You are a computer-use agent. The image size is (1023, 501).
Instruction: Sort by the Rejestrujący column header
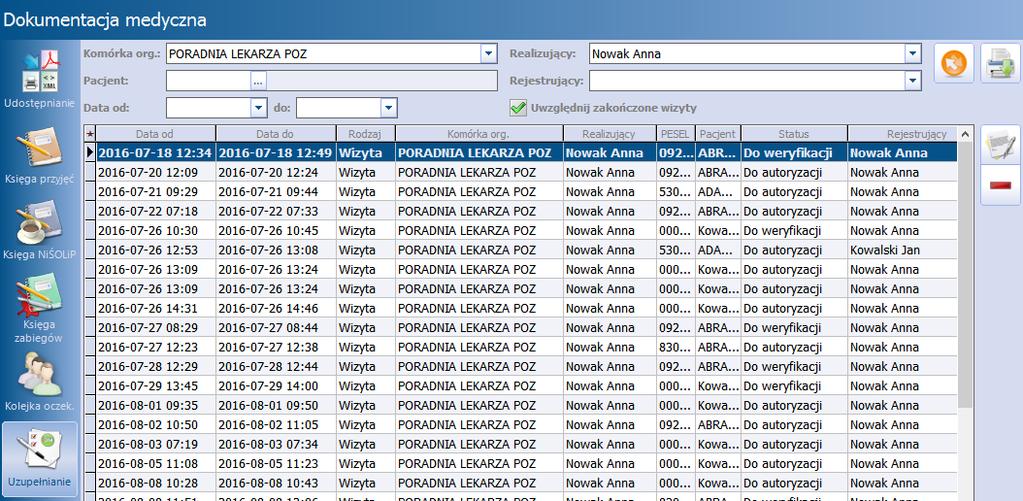pos(902,134)
